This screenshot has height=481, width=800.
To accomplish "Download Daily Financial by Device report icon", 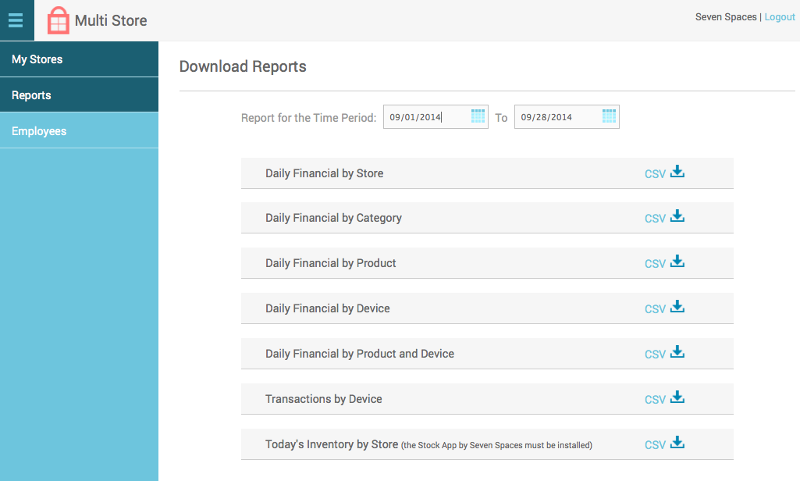I will 677,307.
